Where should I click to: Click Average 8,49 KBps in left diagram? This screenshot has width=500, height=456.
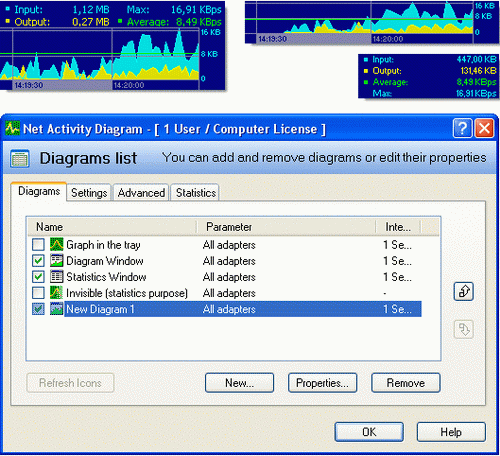point(199,22)
